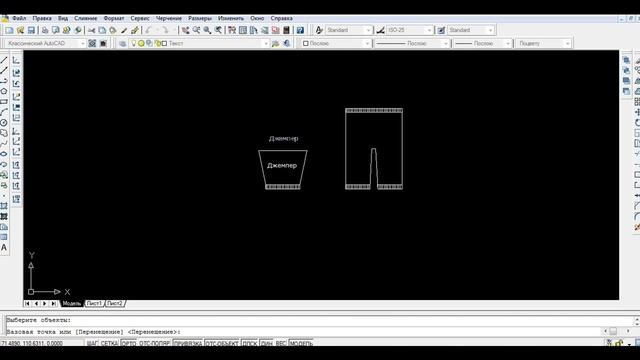Viewport: 640px width, 360px height.
Task: Open the Изменить menu
Action: coord(231,18)
